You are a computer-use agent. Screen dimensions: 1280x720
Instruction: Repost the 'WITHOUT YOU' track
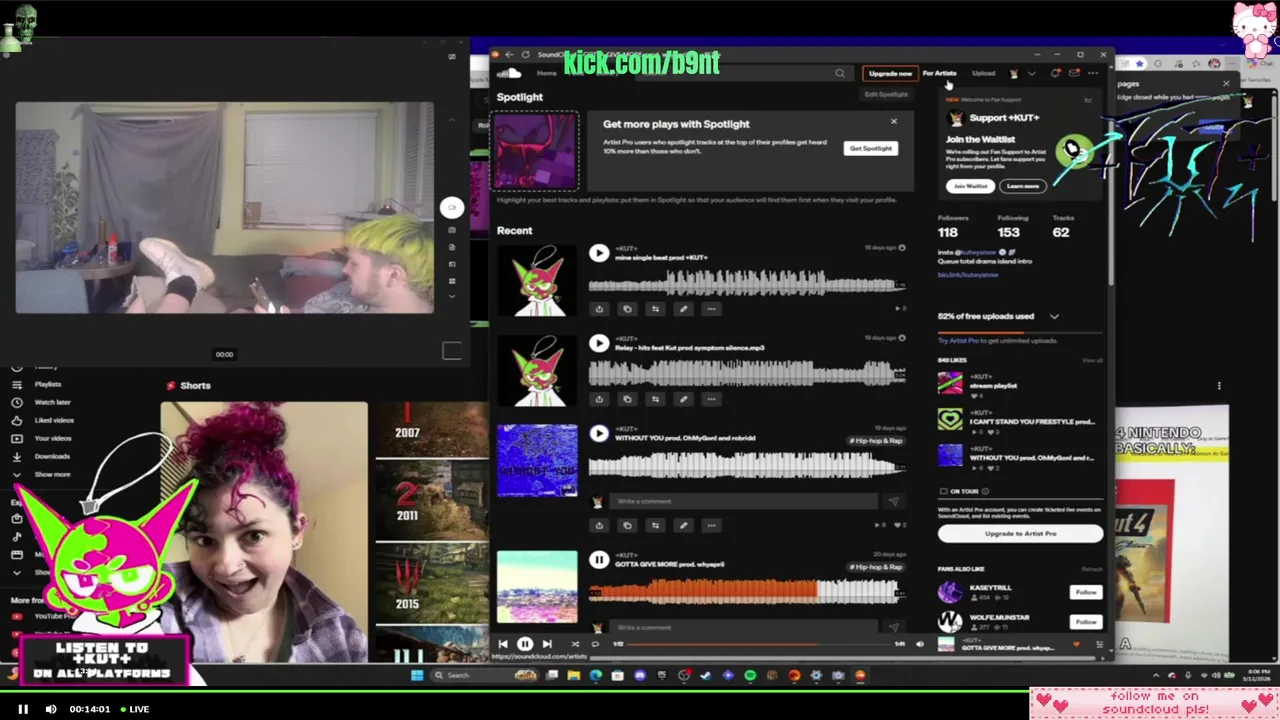[655, 525]
